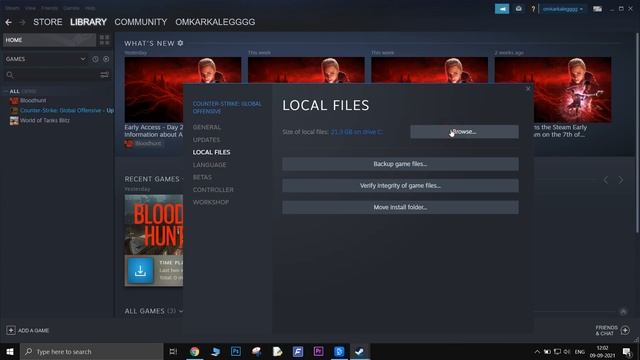Select Workshop properties section

211,202
